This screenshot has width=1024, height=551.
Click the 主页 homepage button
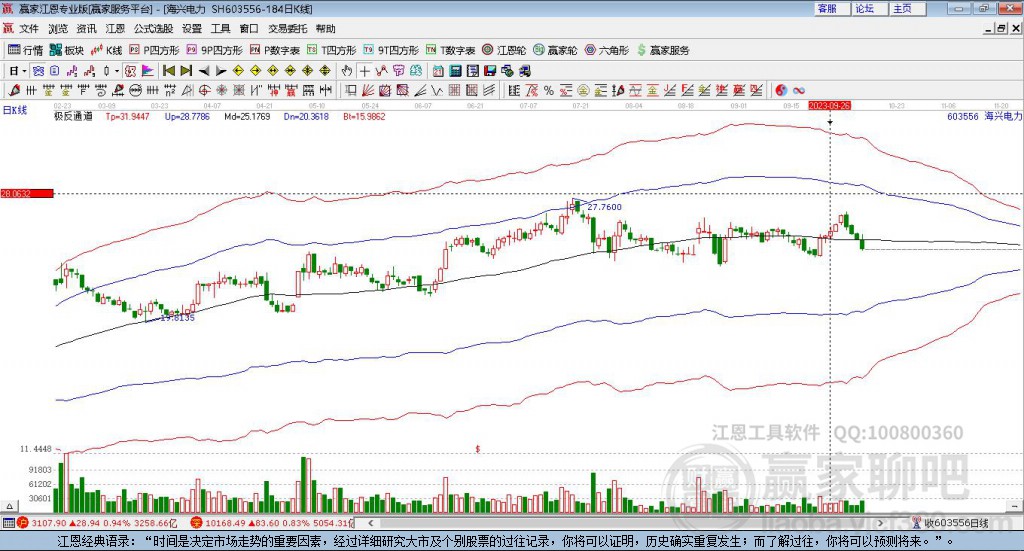click(x=907, y=8)
